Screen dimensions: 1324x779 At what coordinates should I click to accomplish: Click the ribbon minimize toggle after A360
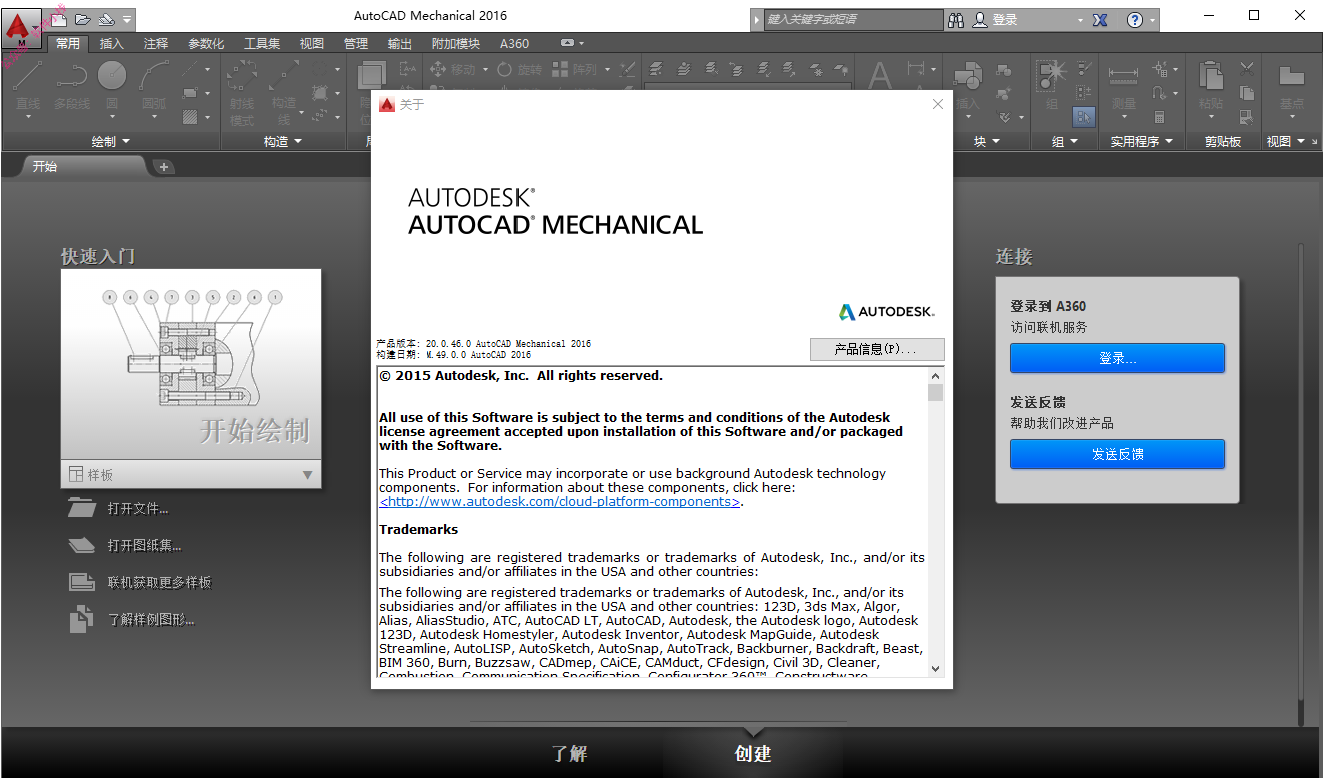pyautogui.click(x=567, y=44)
